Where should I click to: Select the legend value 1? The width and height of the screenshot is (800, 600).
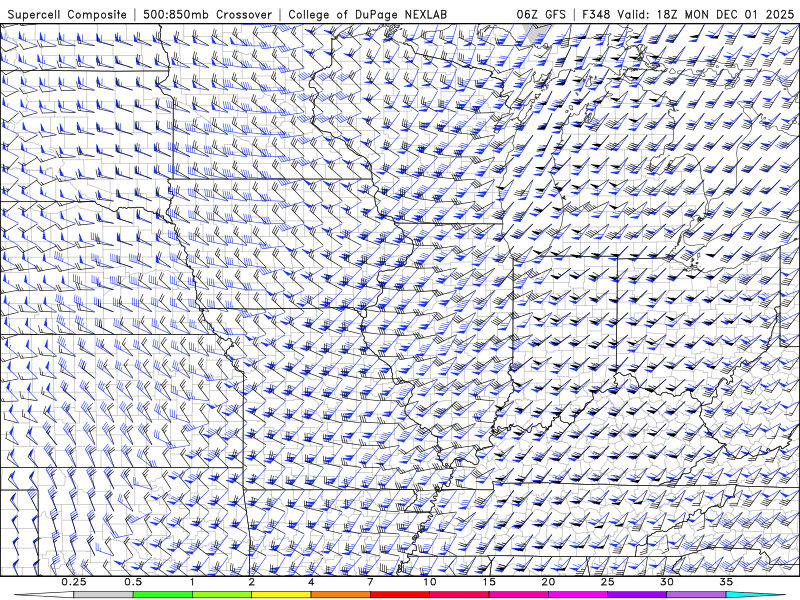click(x=192, y=582)
